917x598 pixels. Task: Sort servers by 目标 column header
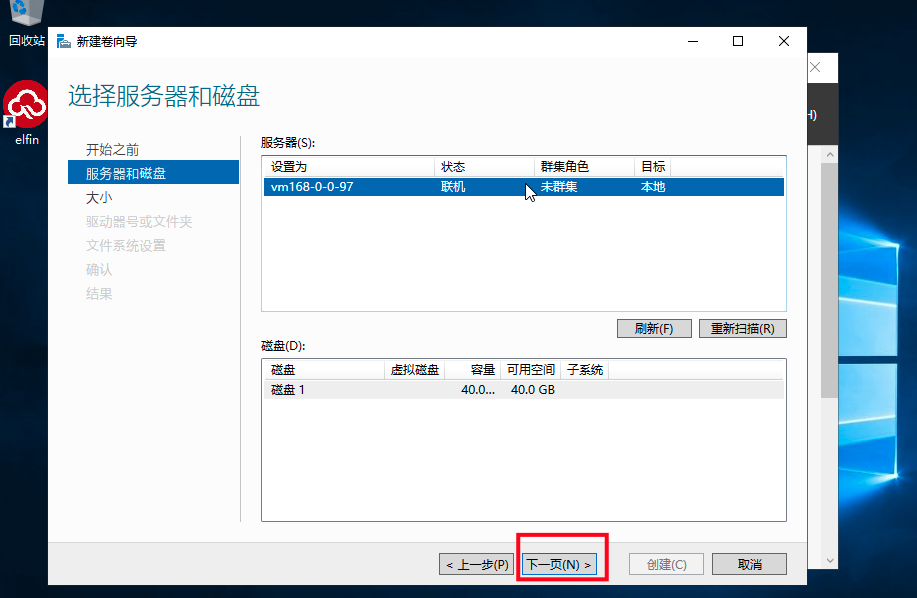pyautogui.click(x=653, y=167)
